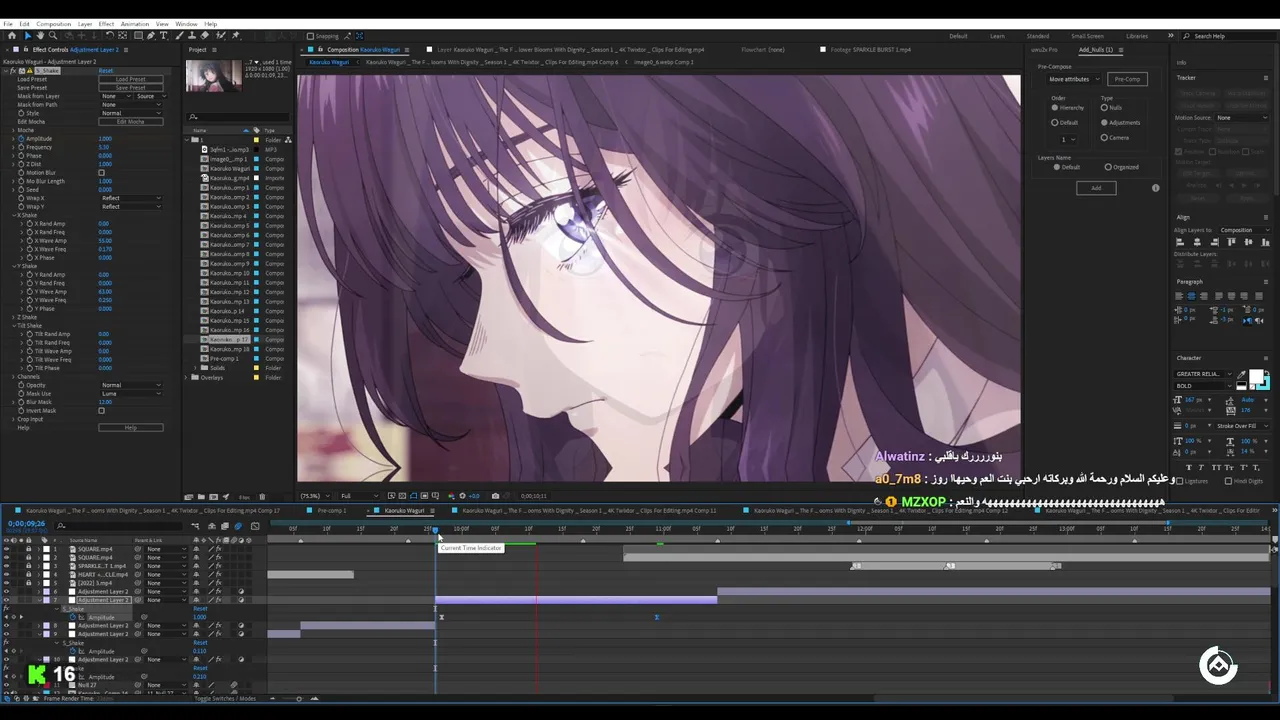Switch to the Standard workspace tab
Image resolution: width=1280 pixels, height=720 pixels.
(1038, 36)
